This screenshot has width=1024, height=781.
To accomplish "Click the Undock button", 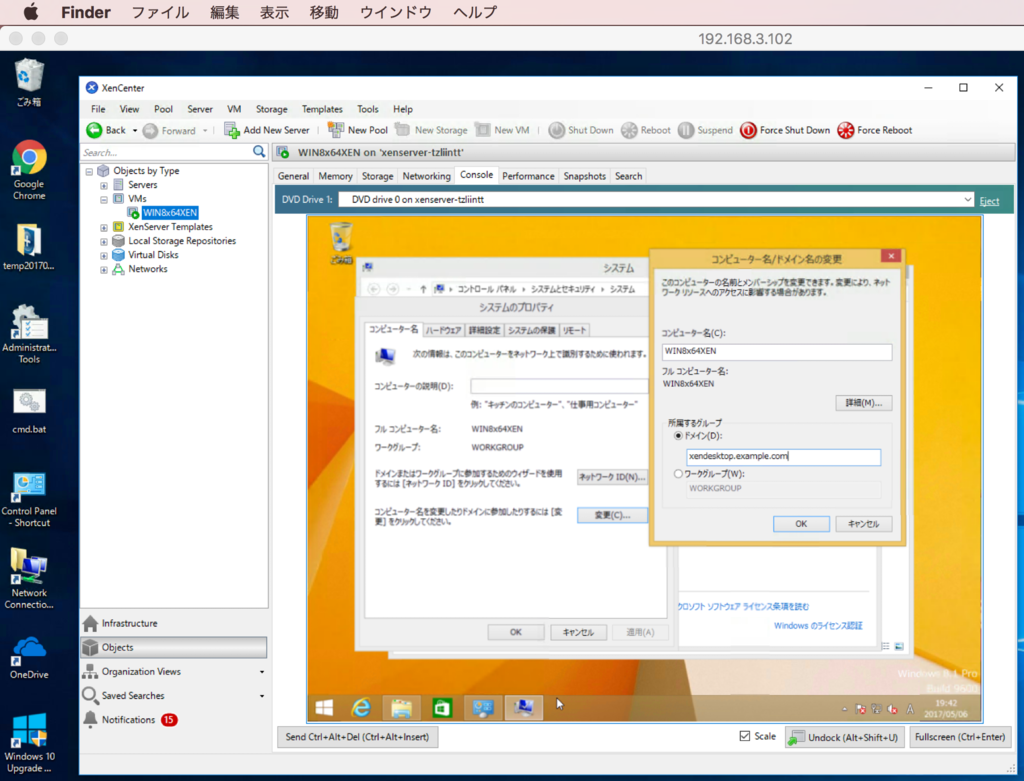I will [x=844, y=737].
